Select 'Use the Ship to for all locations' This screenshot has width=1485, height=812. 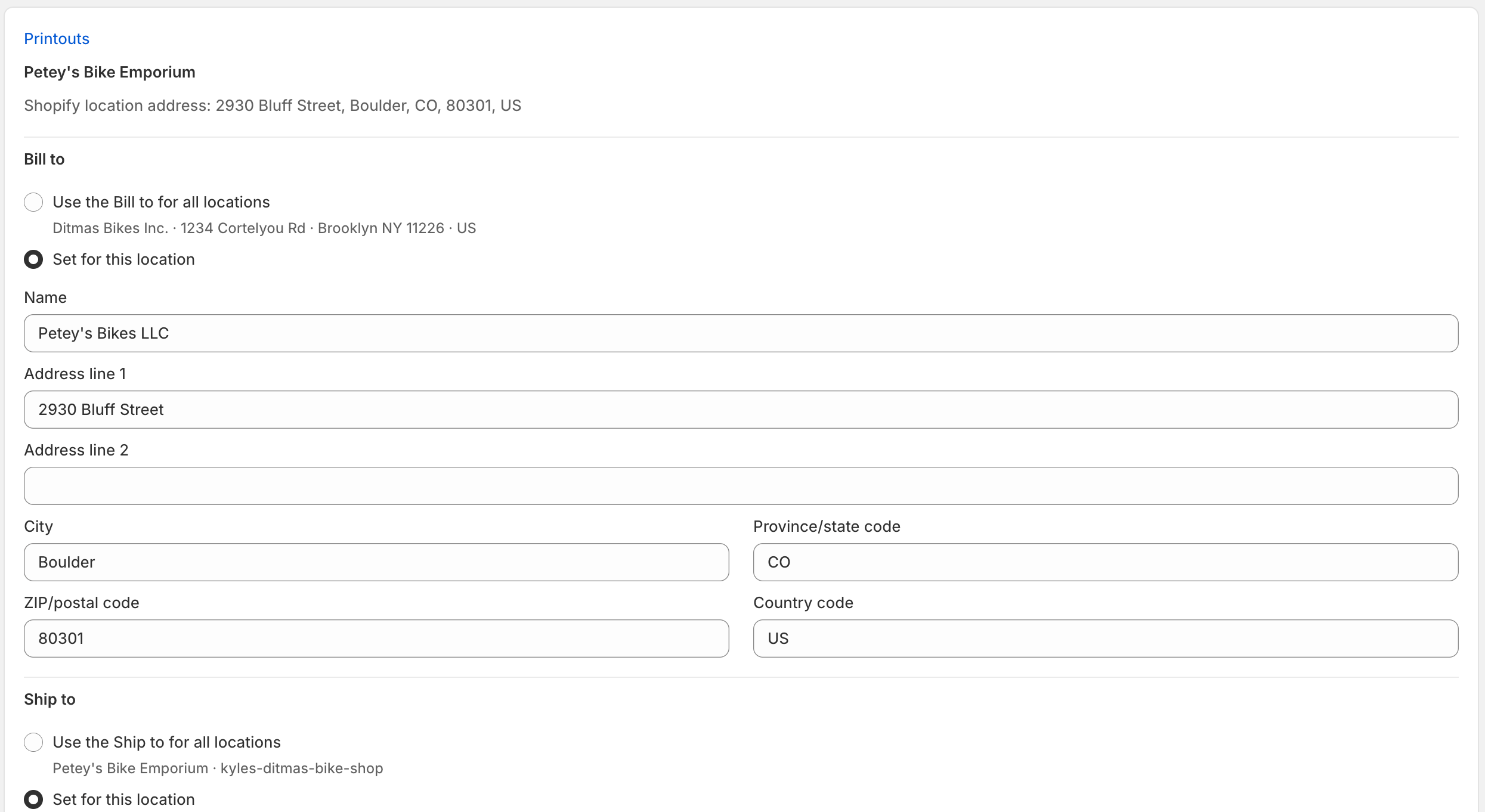(34, 742)
